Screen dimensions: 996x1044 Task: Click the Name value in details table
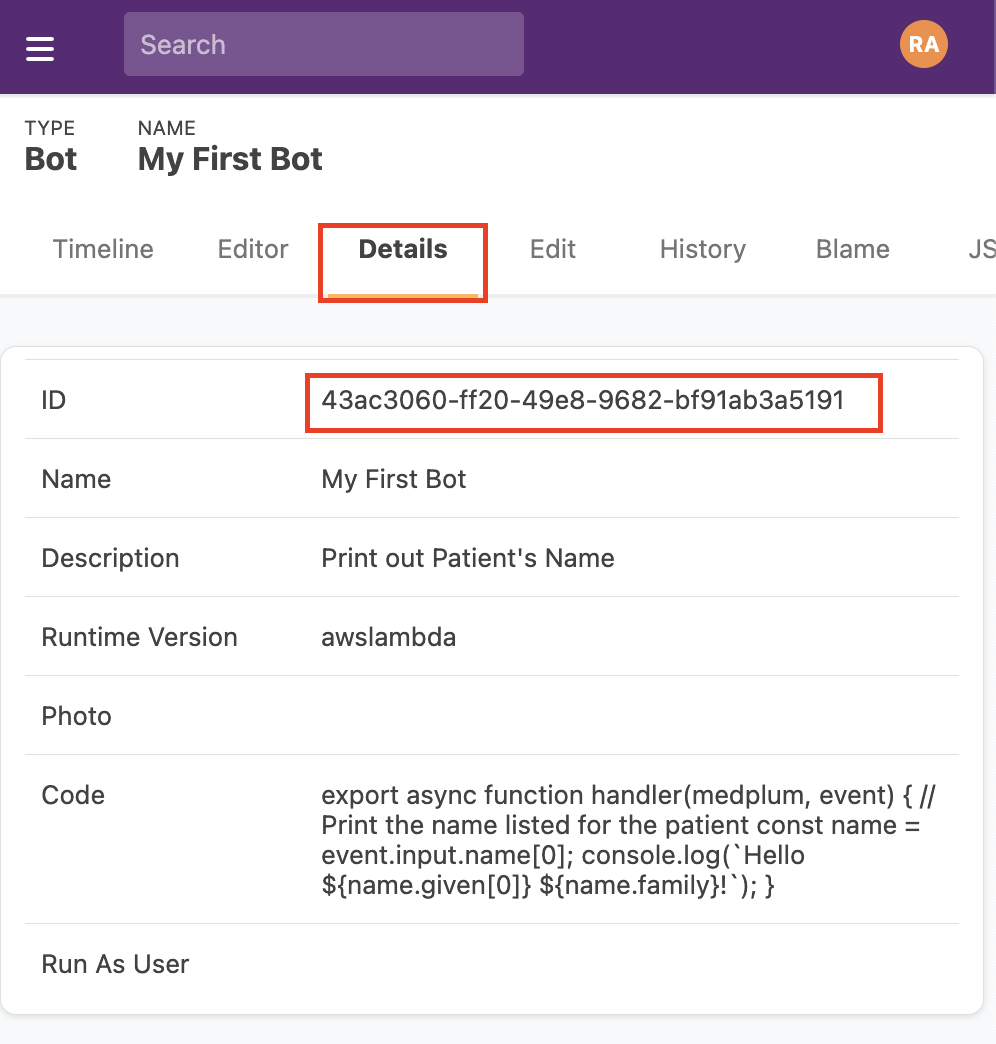coord(394,479)
